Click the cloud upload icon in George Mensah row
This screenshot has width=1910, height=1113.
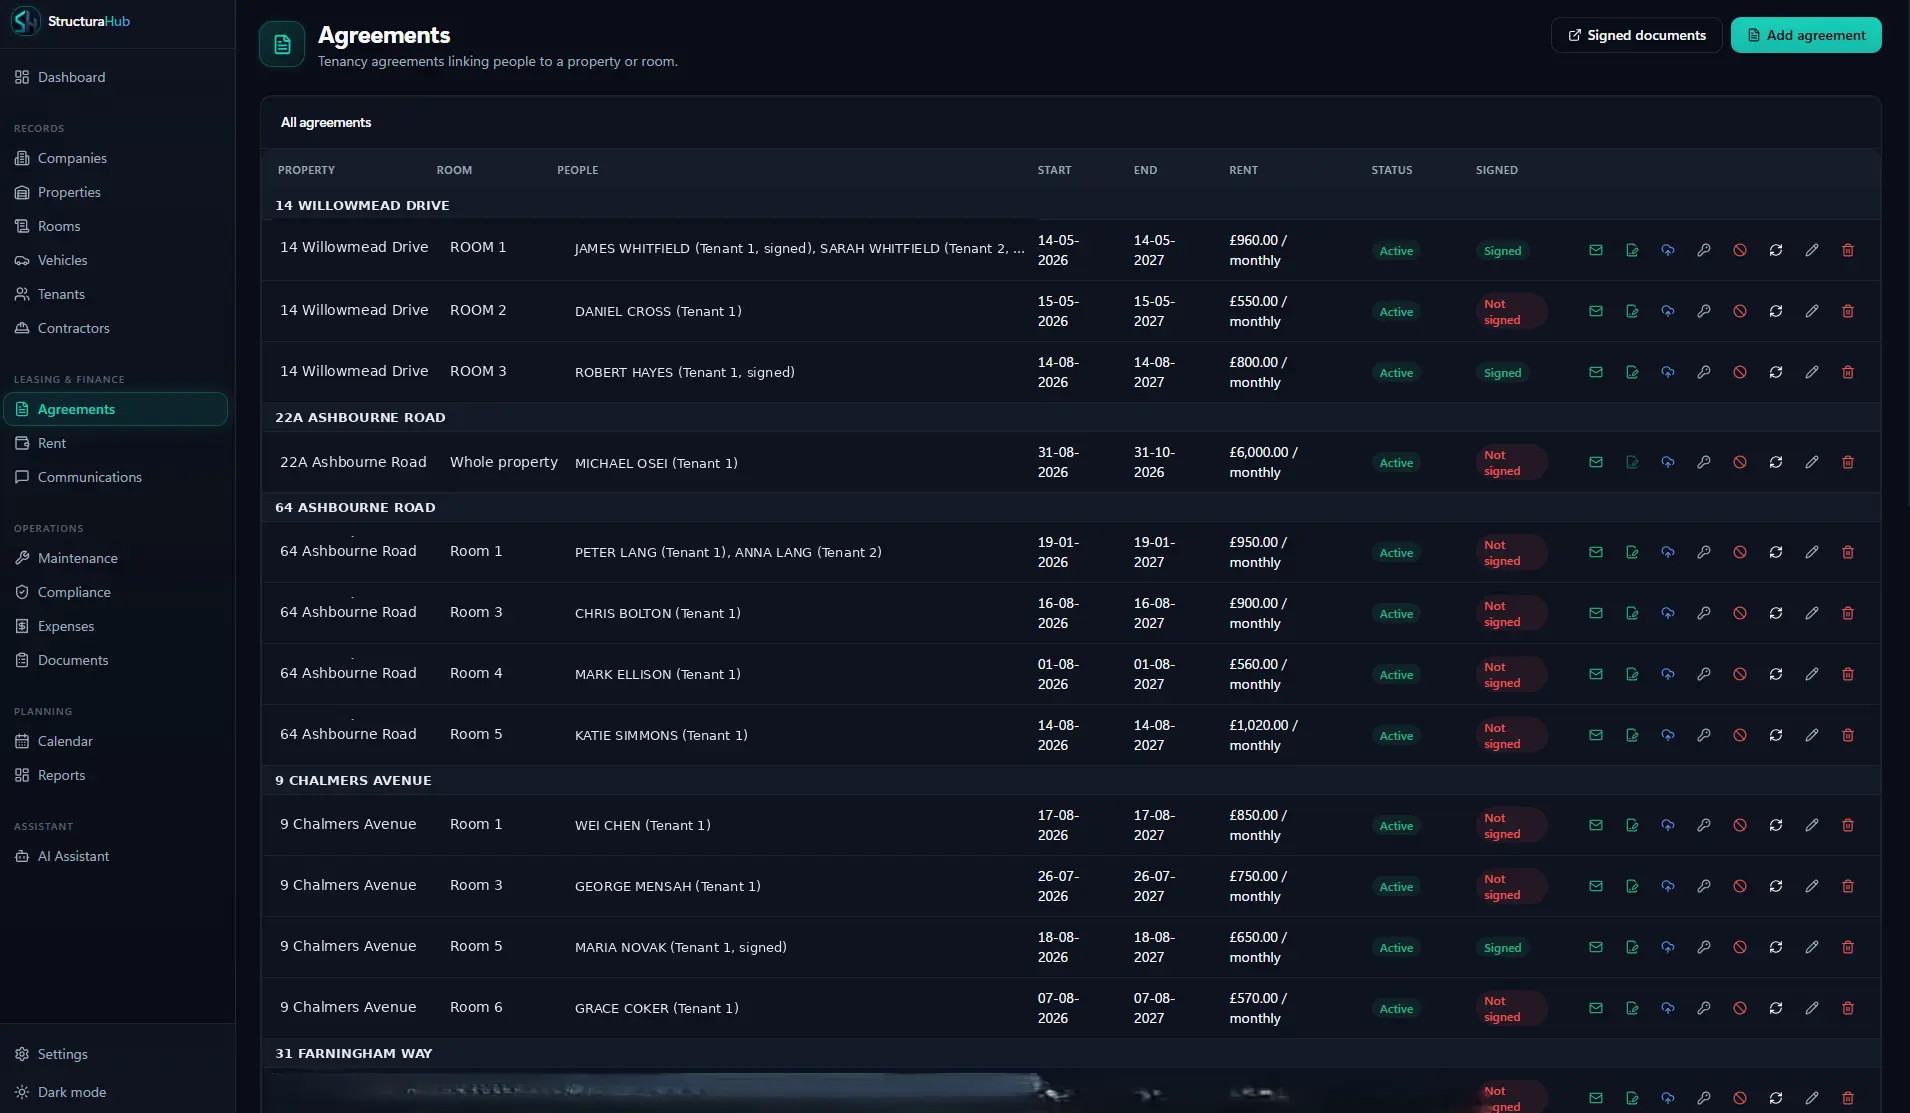pos(1668,886)
